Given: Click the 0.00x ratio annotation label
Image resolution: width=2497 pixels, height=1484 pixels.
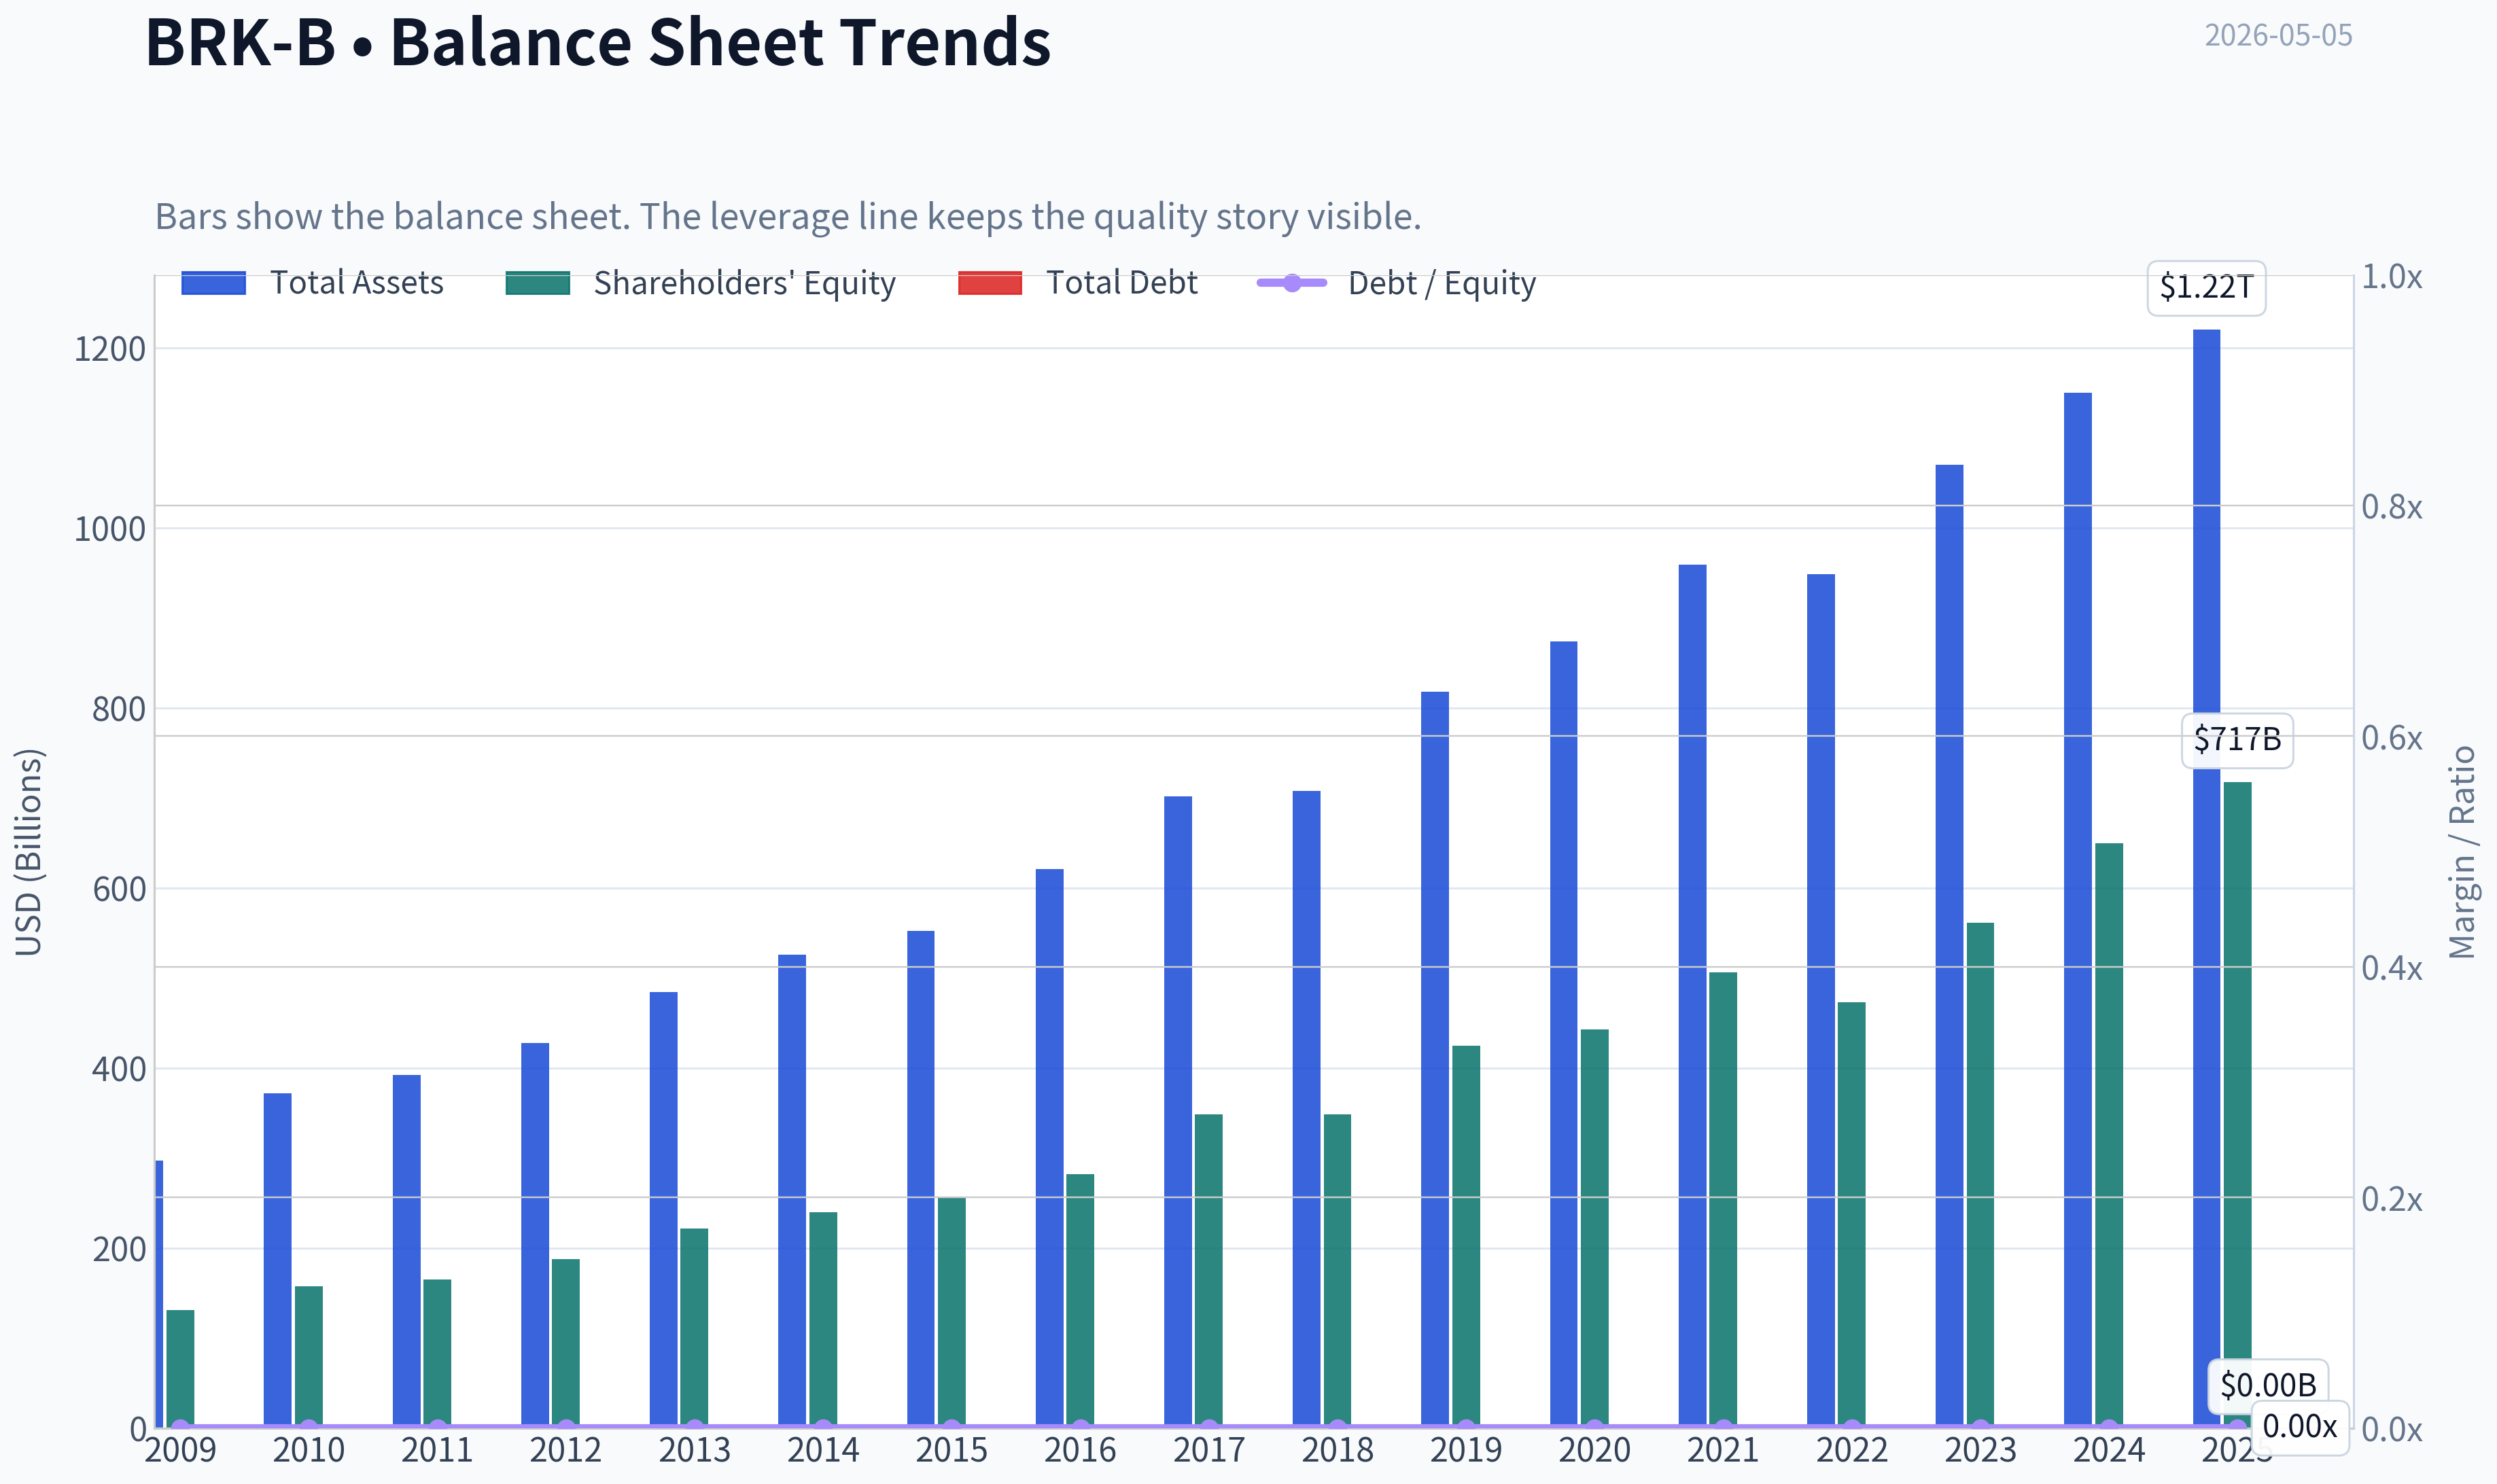Looking at the screenshot, I should 2299,1426.
